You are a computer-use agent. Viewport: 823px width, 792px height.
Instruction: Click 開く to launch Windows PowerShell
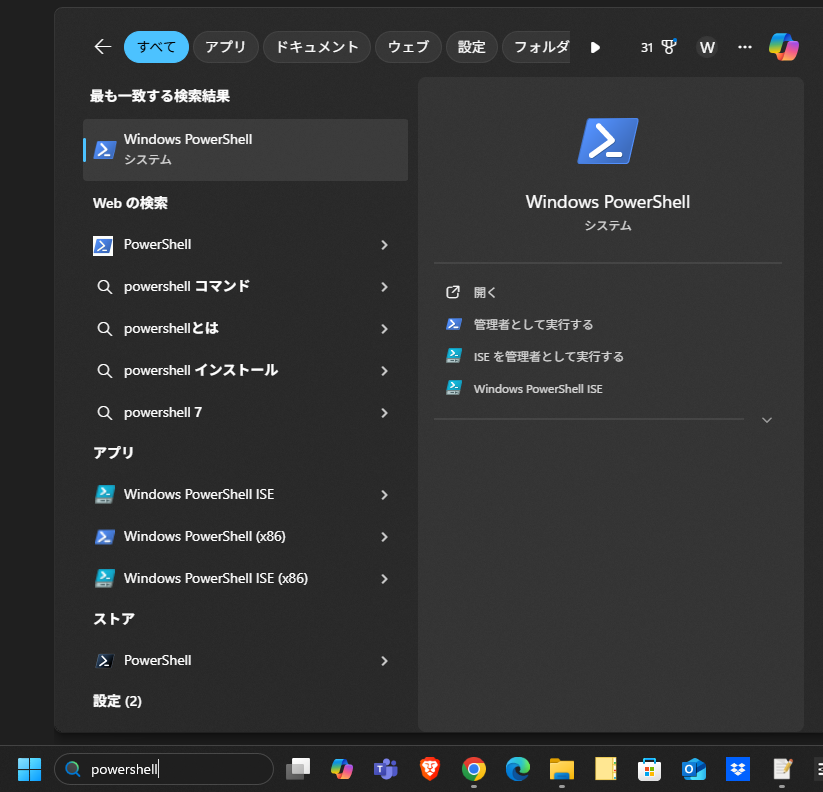tap(485, 291)
